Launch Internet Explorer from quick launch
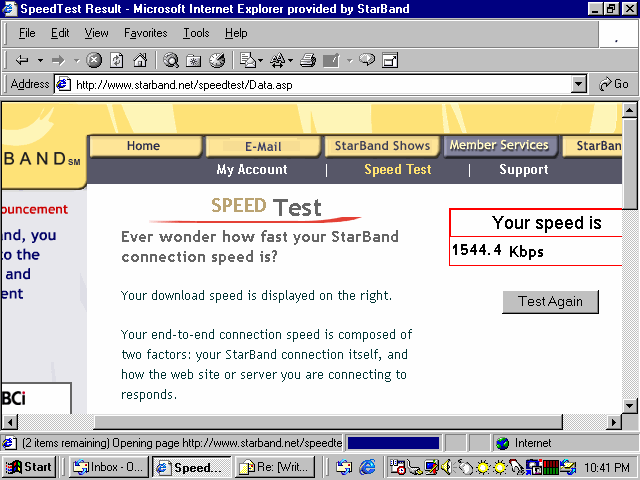The width and height of the screenshot is (640, 480). 368,467
